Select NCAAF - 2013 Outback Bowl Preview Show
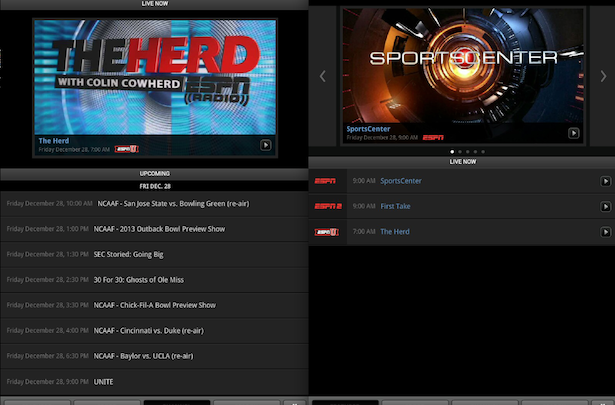 coord(154,229)
